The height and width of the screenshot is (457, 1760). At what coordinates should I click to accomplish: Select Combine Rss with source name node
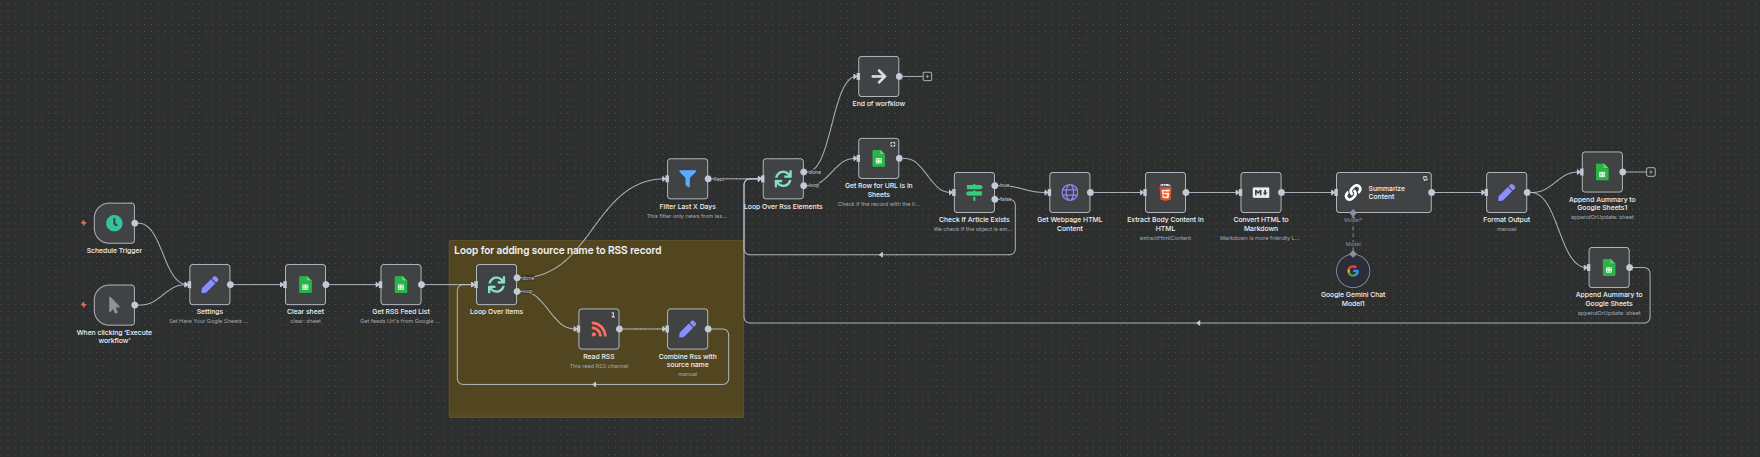point(687,329)
